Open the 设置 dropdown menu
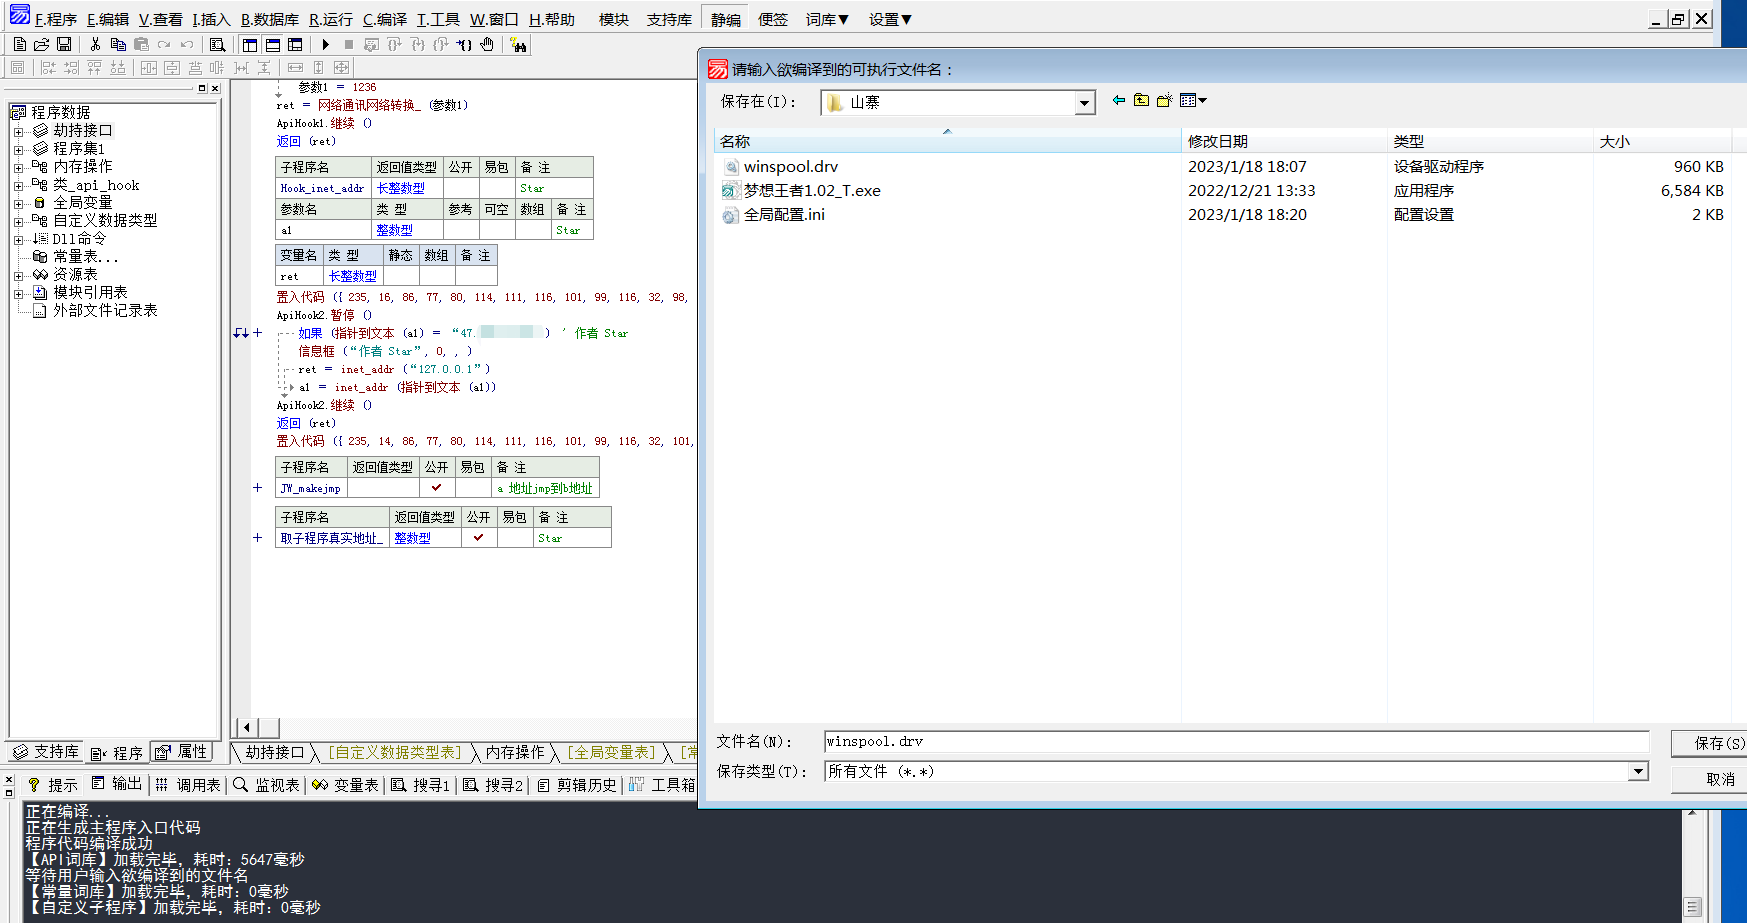Screen dimensions: 1747x923 click(x=890, y=19)
